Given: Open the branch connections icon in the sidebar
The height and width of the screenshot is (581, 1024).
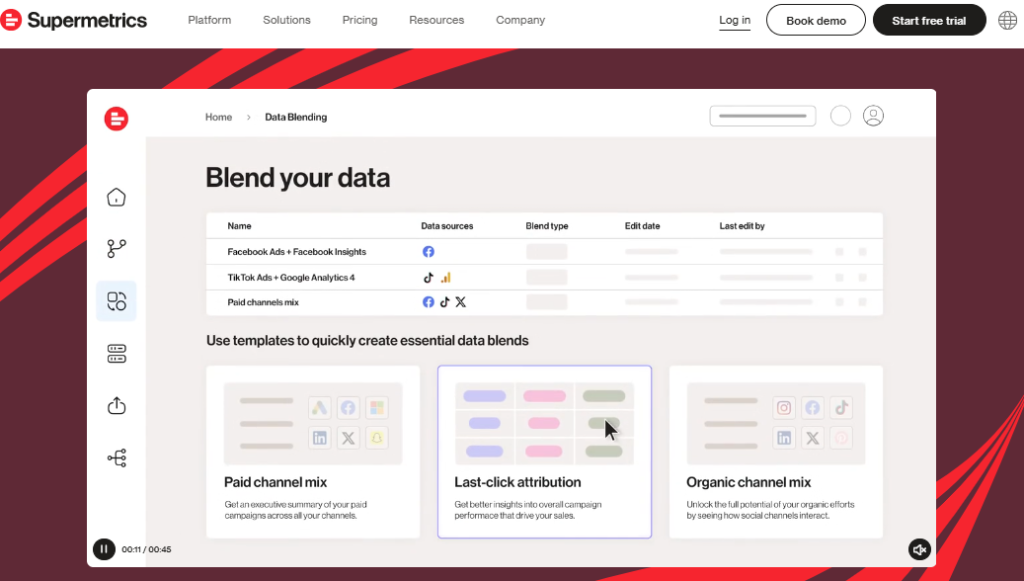Looking at the screenshot, I should (116, 248).
